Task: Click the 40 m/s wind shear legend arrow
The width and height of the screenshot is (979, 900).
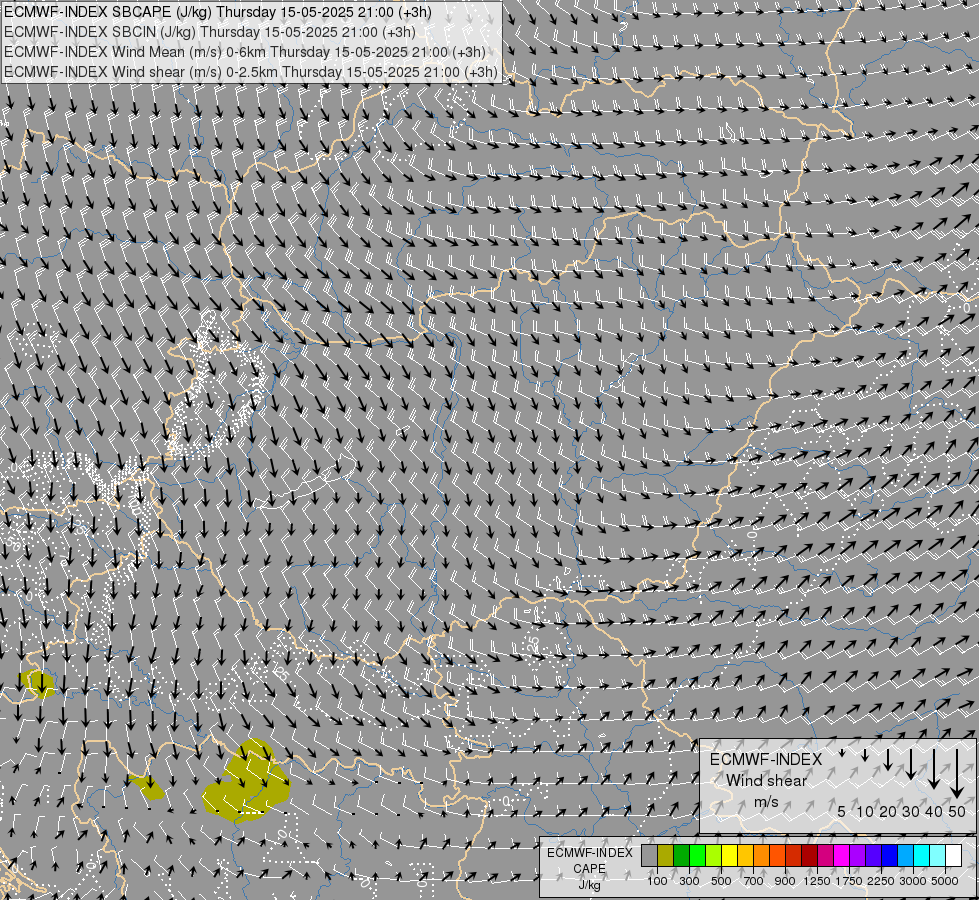Action: click(933, 768)
